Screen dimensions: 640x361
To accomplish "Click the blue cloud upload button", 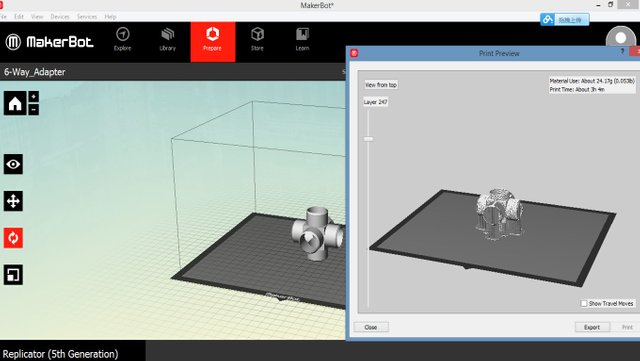I will (564, 19).
